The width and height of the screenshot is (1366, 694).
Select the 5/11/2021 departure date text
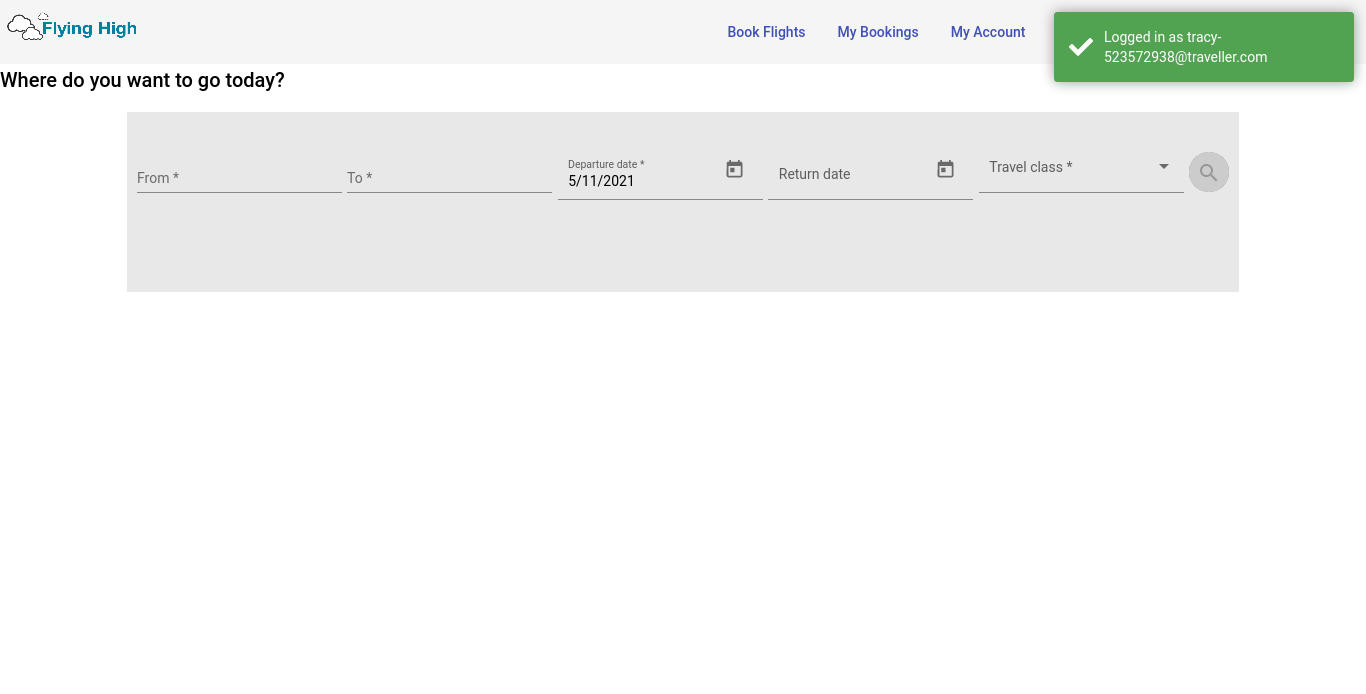tap(601, 181)
